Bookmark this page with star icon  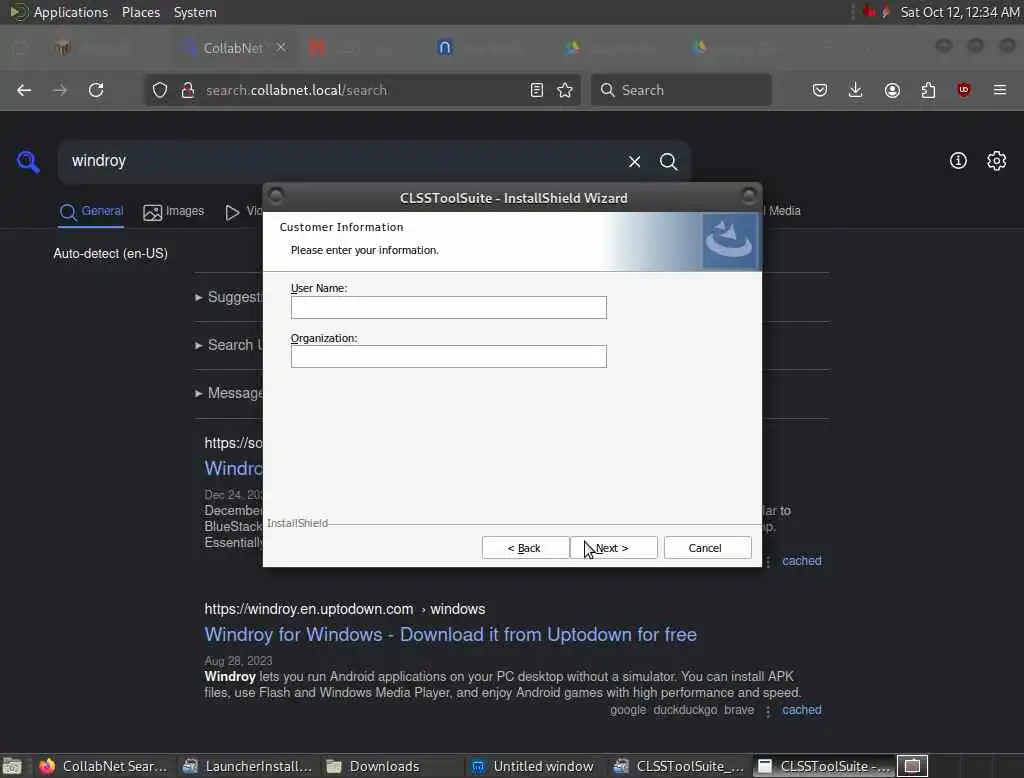coord(565,90)
